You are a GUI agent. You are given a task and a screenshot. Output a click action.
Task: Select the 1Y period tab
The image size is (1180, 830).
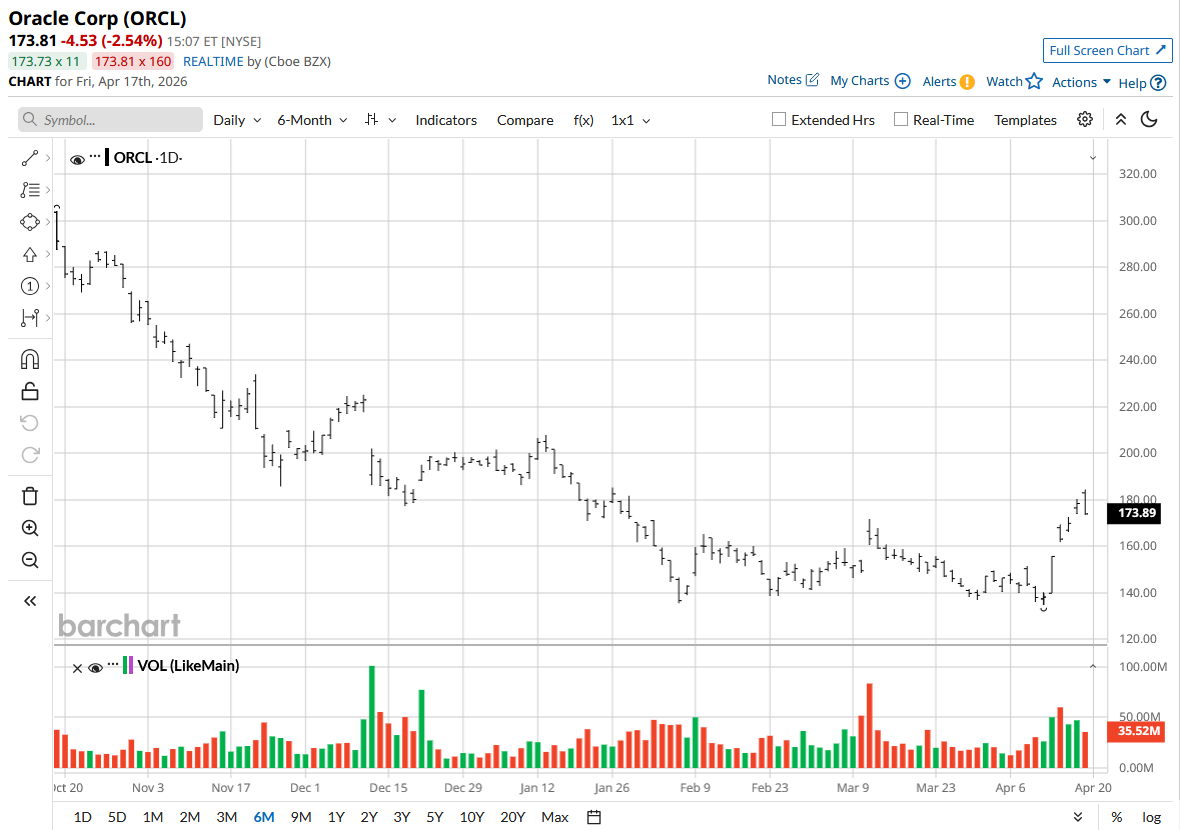click(x=336, y=817)
